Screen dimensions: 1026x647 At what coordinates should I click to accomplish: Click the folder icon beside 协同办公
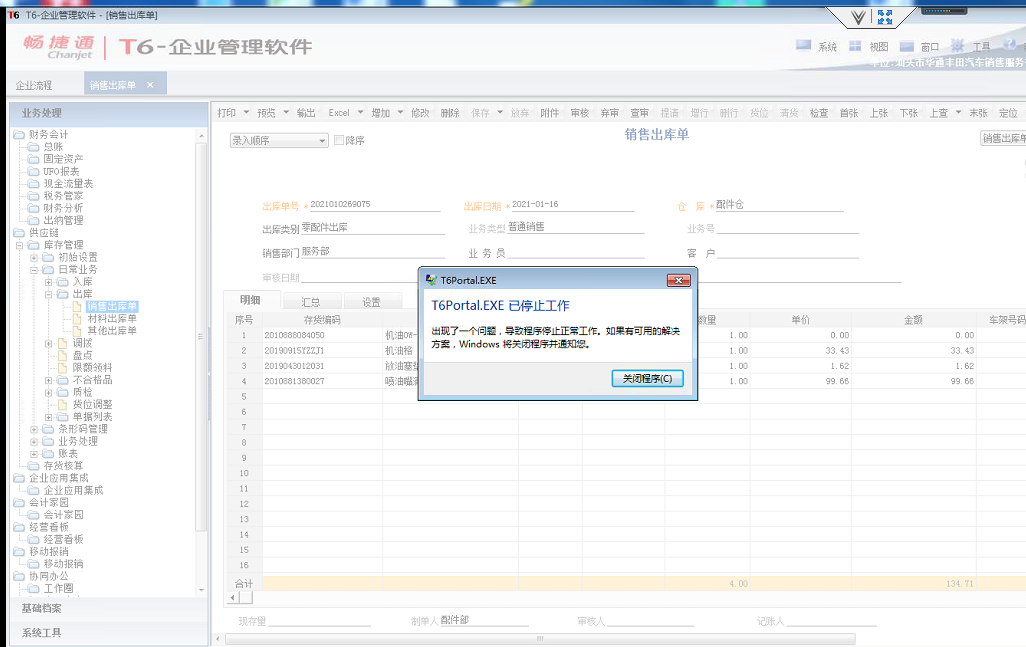19,576
